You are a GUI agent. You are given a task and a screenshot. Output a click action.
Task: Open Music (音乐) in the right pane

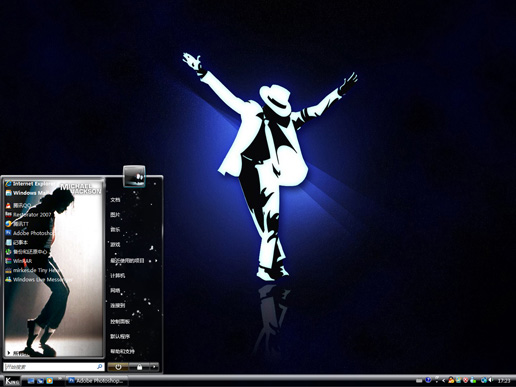coord(115,230)
